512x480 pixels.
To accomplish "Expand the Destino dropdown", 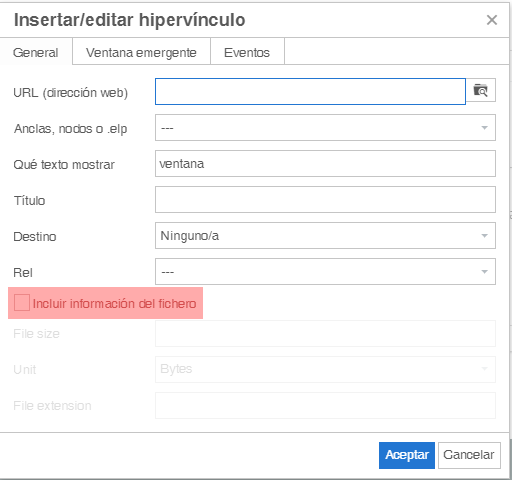I will click(x=325, y=236).
